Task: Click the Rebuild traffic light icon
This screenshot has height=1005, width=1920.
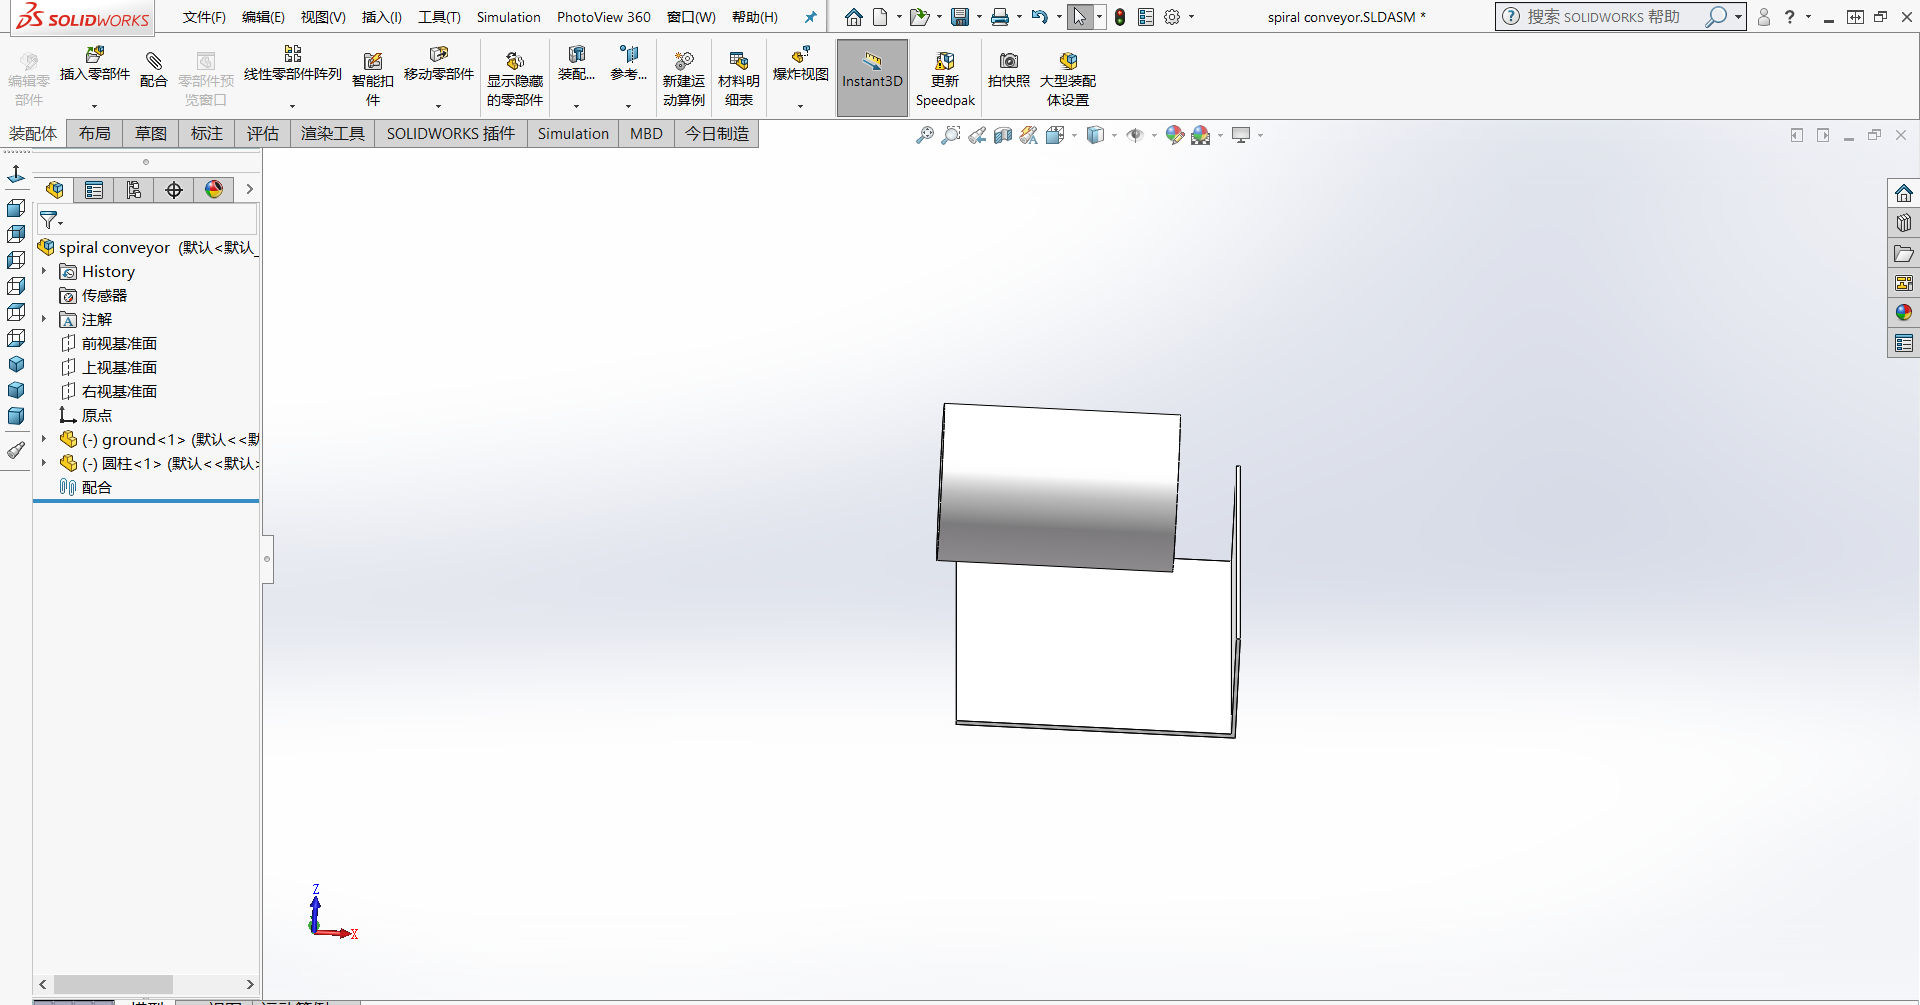Action: click(x=1120, y=17)
